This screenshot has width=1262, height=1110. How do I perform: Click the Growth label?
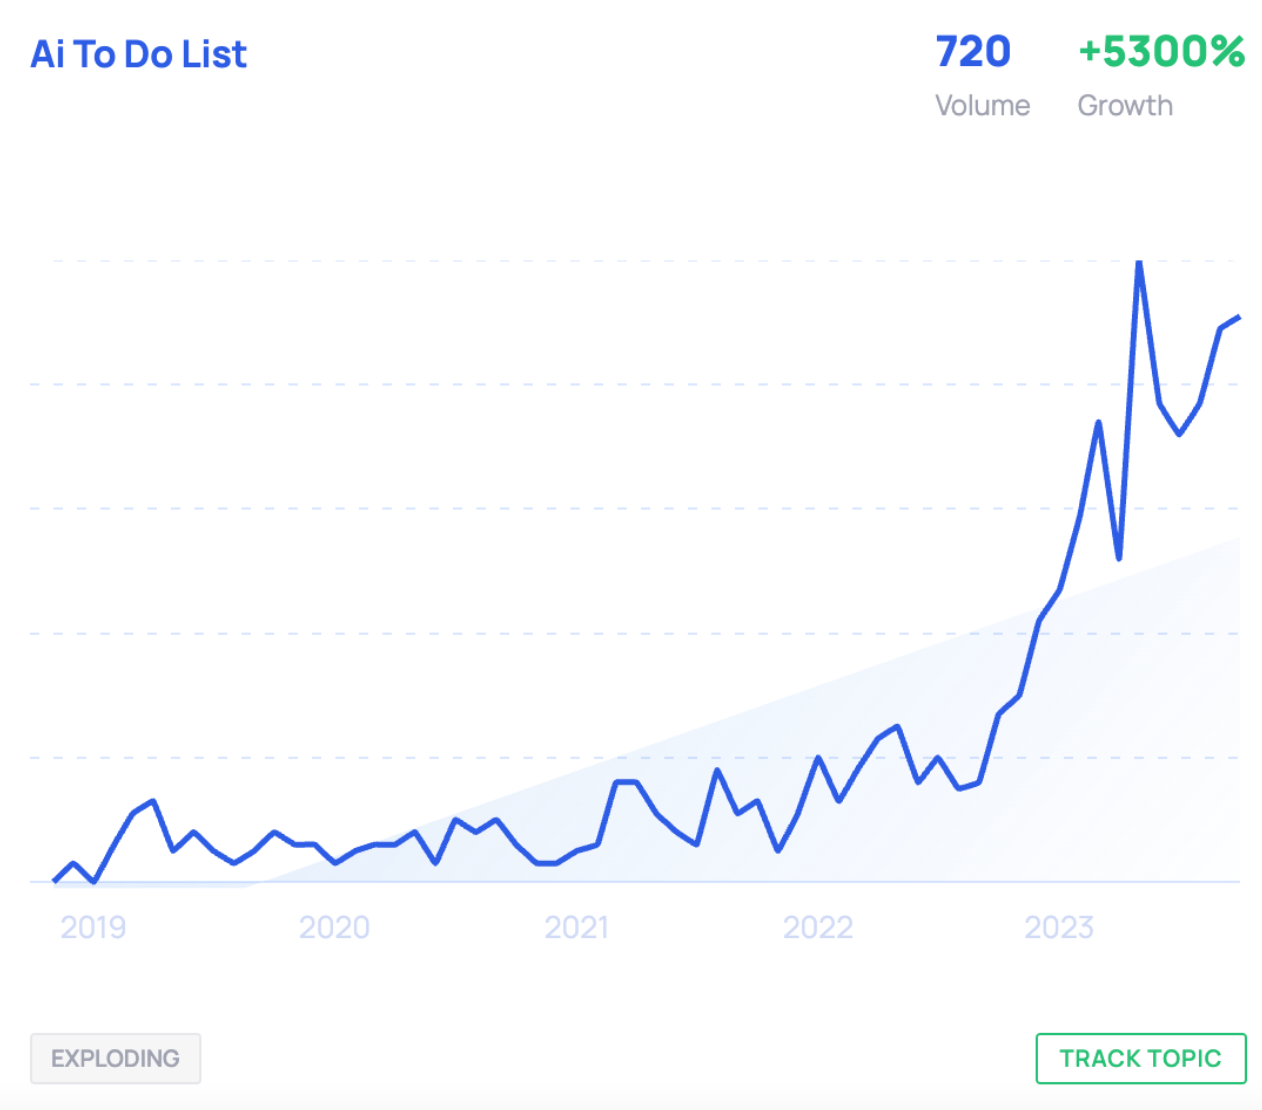(x=1125, y=105)
